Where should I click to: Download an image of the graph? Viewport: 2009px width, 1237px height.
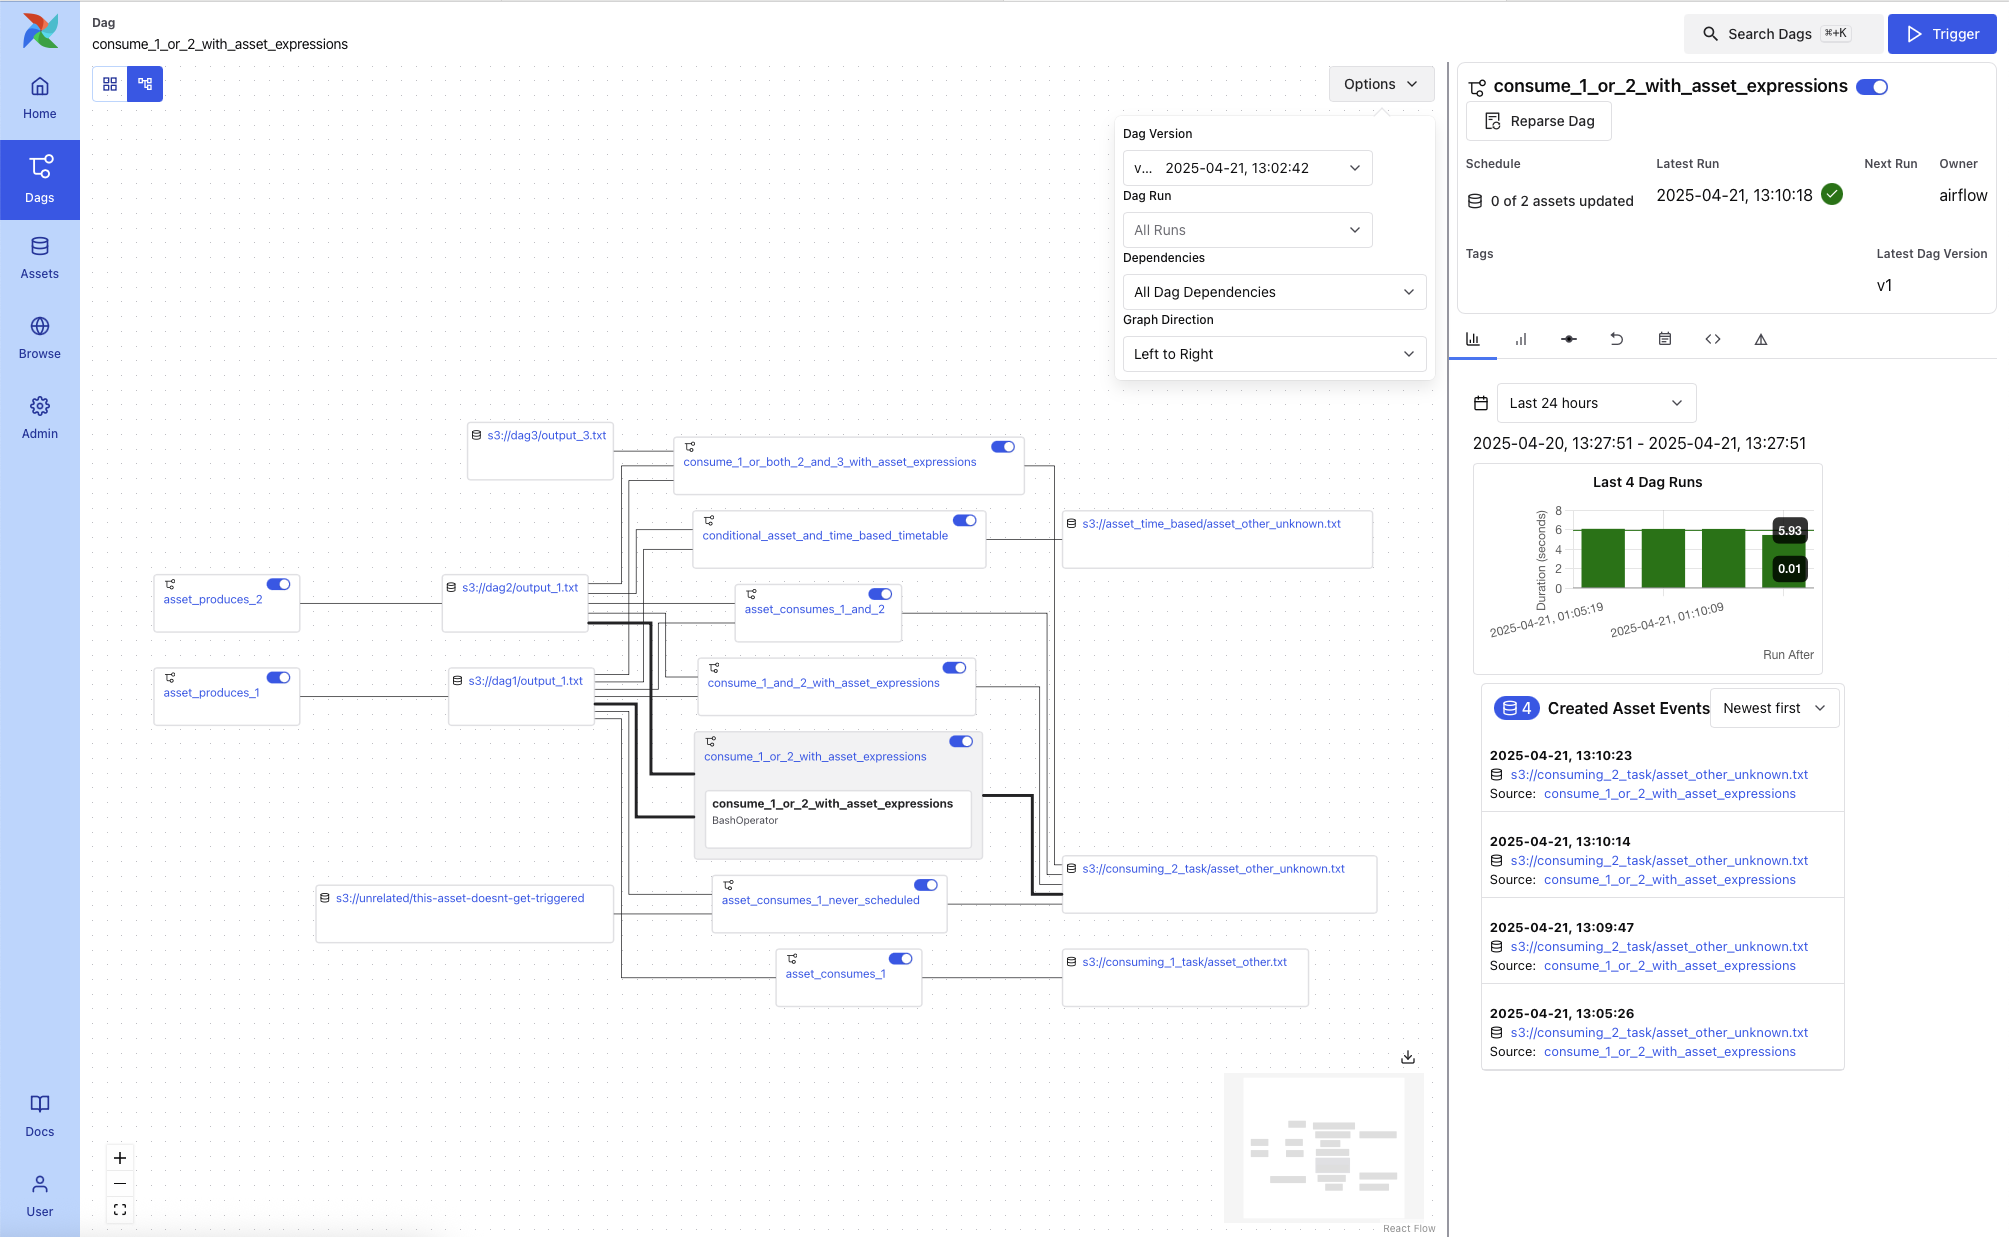tap(1408, 1057)
